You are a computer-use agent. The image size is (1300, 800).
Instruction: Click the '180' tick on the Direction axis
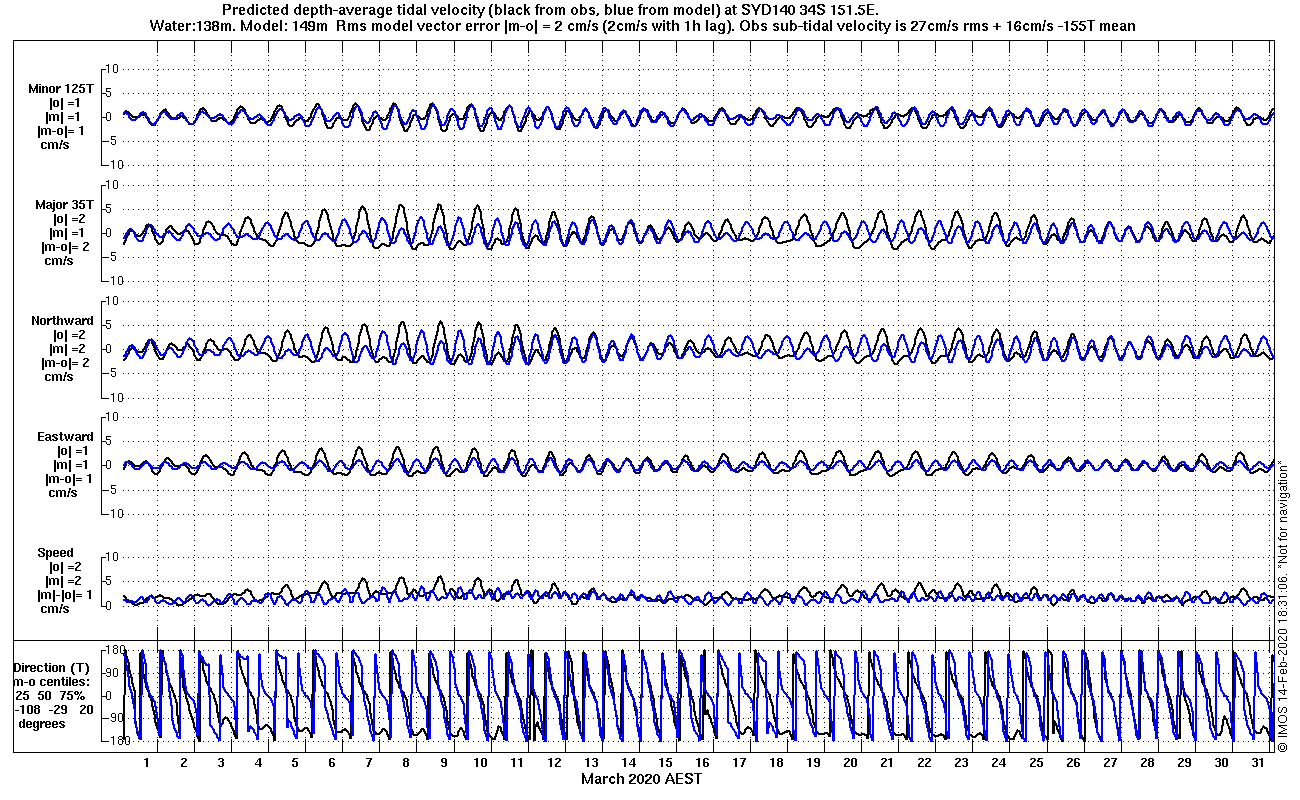pos(116,650)
